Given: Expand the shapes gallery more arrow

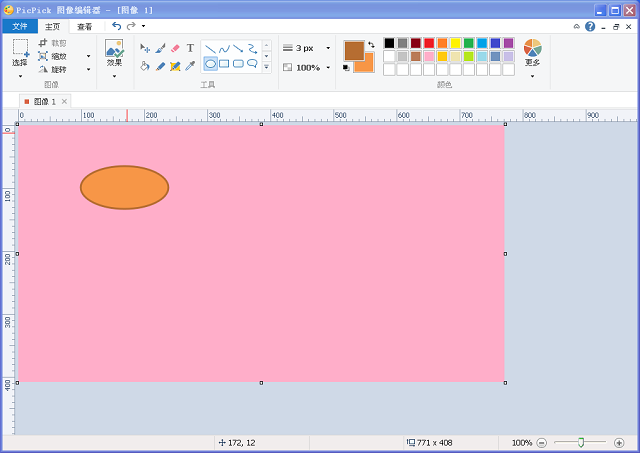Looking at the screenshot, I should point(266,67).
